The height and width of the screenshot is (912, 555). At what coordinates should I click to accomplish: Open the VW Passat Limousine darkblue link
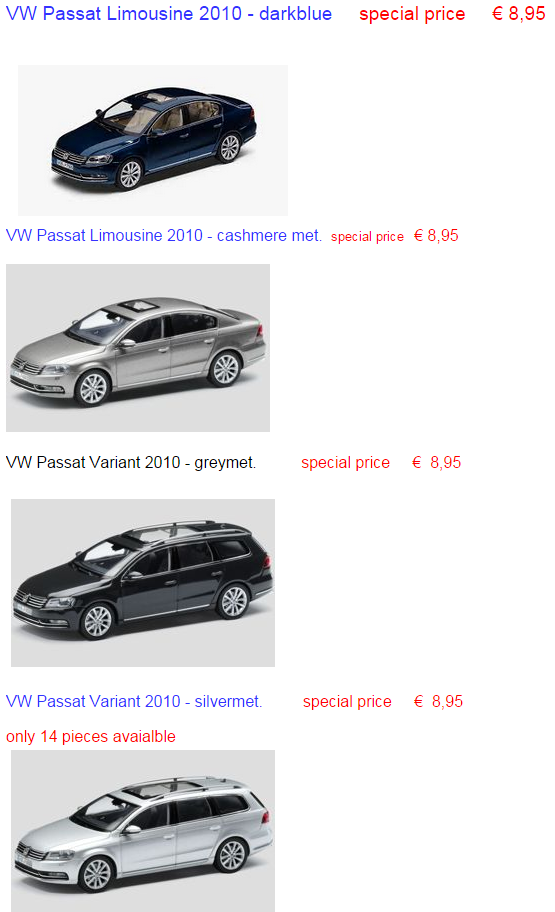(169, 13)
